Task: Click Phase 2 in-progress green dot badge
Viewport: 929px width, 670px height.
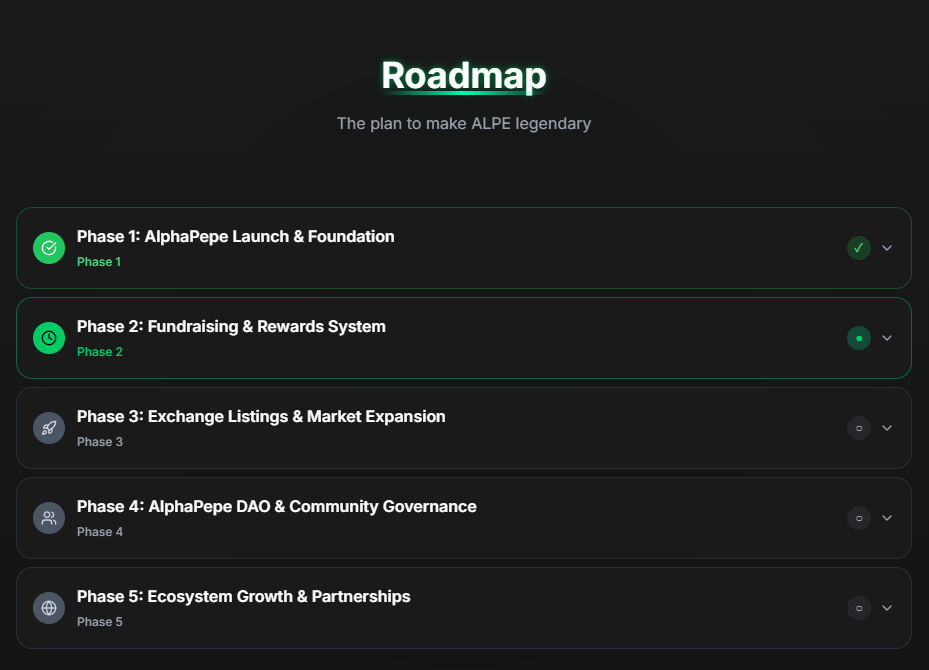Action: [x=858, y=338]
